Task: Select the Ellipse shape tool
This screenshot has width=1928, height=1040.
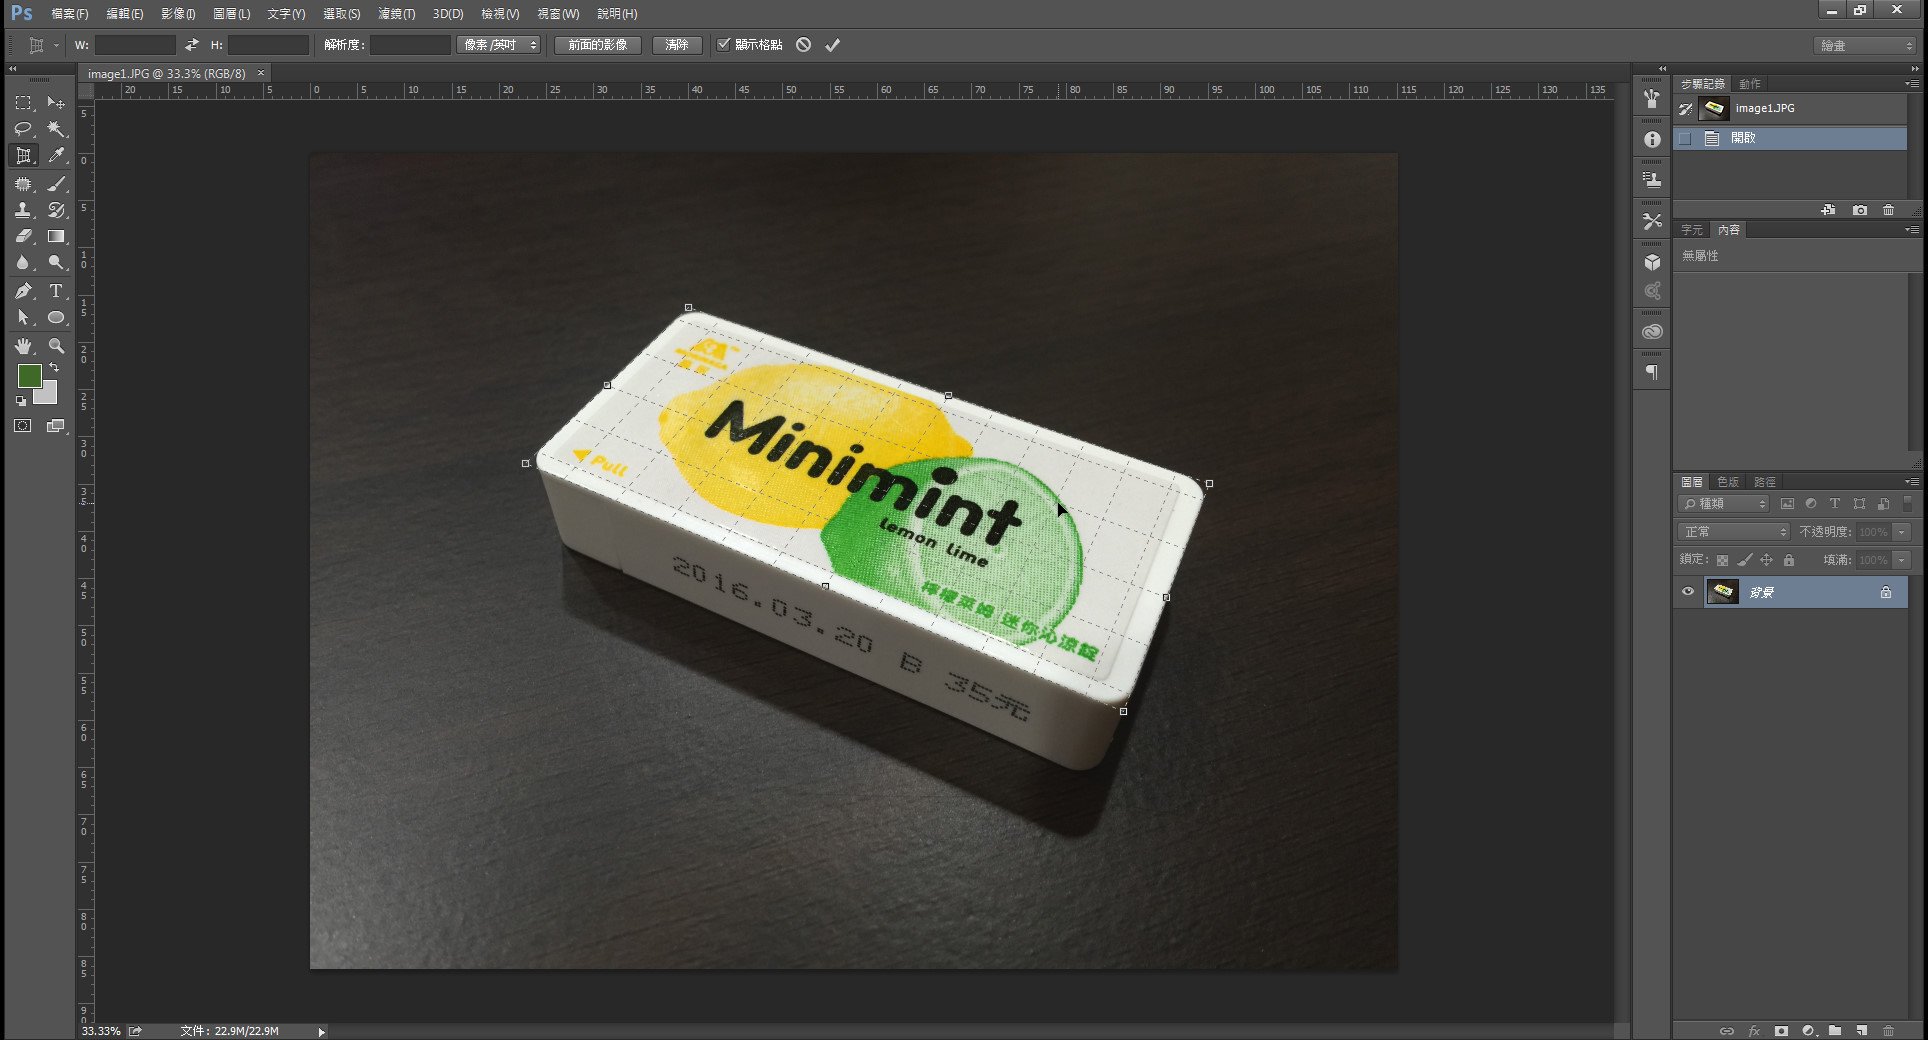Action: click(x=56, y=317)
